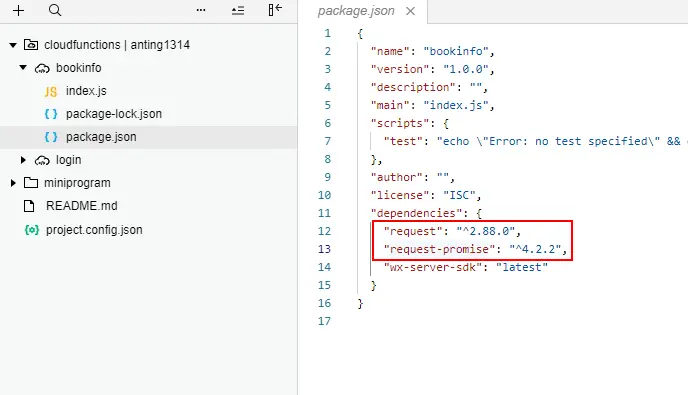Expand the miniprogram folder arrow
Screen dimensions: 688x395
click(x=13, y=183)
